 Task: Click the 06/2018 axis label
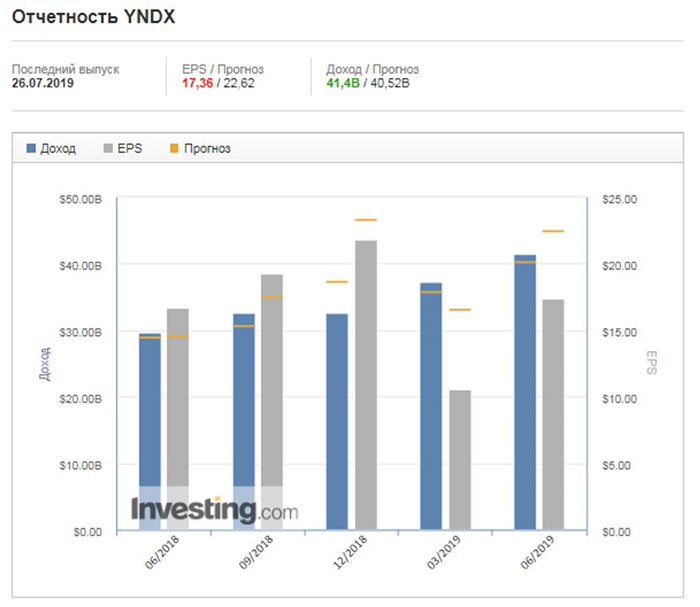(162, 552)
